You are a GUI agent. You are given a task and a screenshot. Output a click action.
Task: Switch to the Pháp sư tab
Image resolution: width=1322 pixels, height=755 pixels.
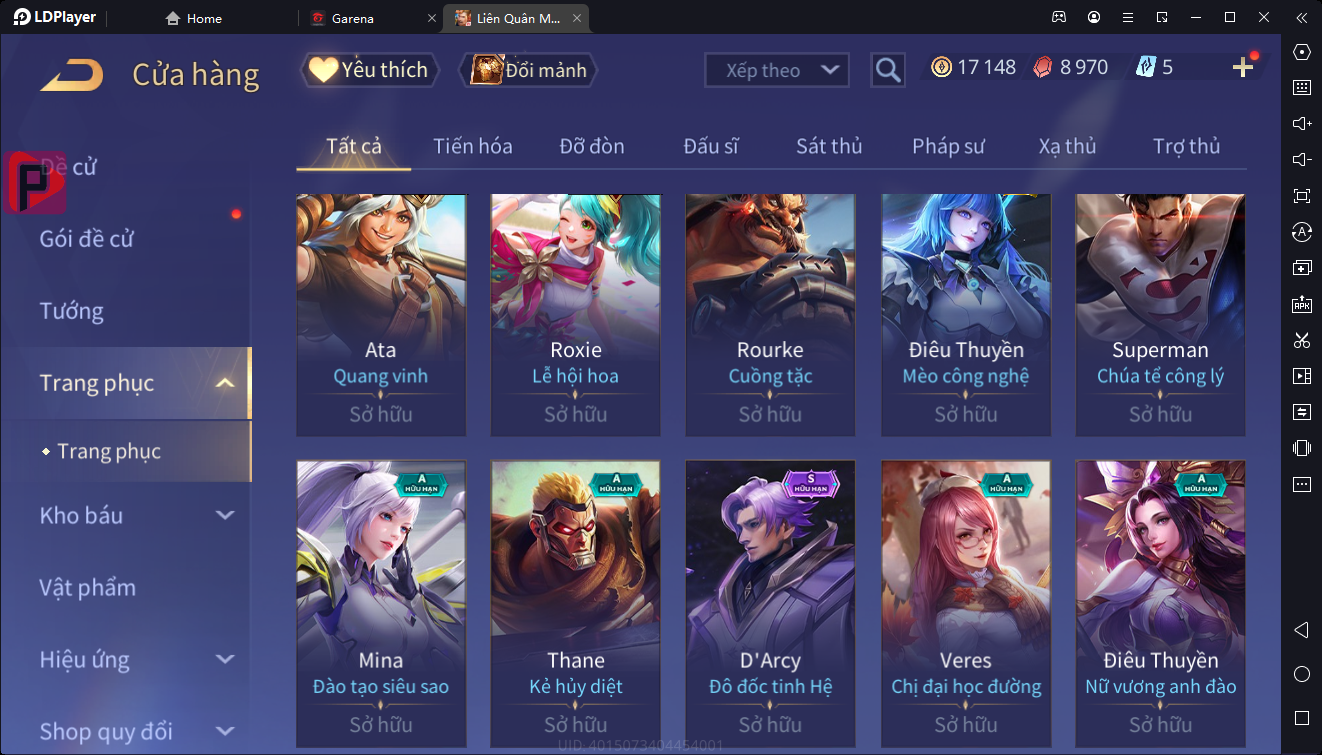tap(948, 146)
